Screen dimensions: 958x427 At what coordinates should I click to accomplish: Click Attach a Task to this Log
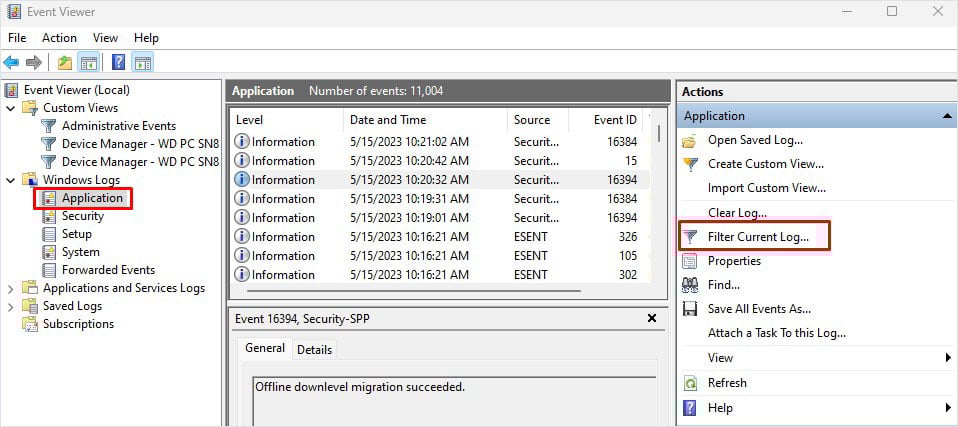[x=776, y=333]
